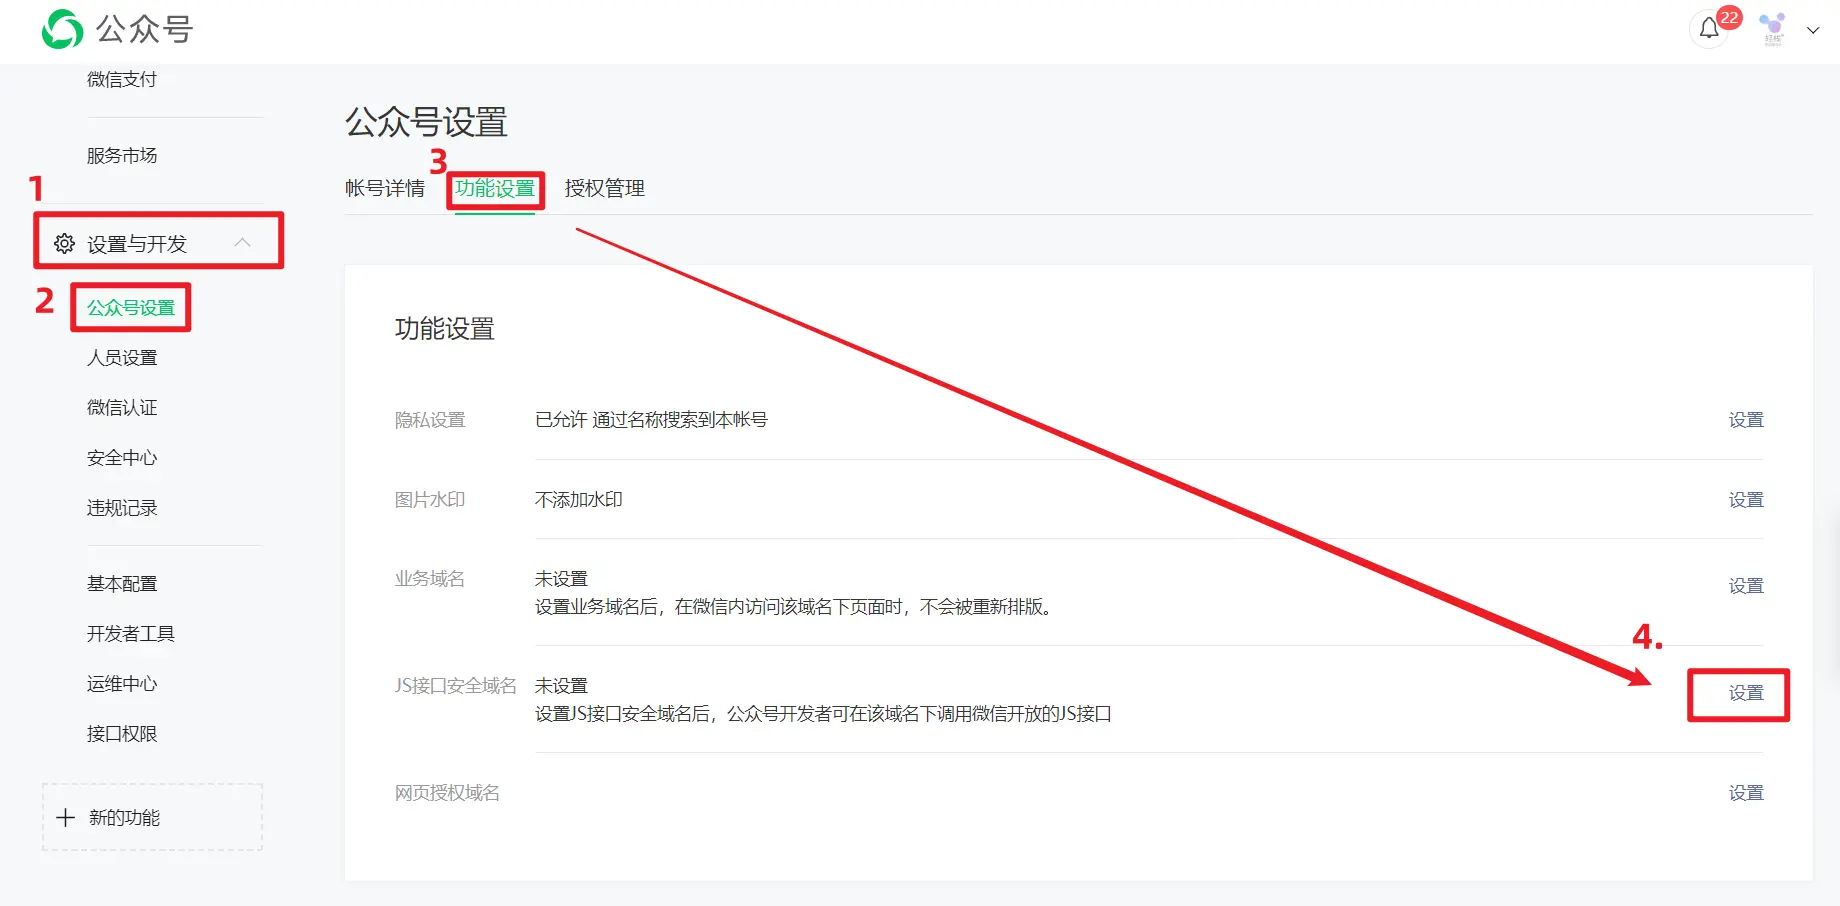Select the 功能设置 tab
Screen dimensions: 1840x906
[495, 188]
